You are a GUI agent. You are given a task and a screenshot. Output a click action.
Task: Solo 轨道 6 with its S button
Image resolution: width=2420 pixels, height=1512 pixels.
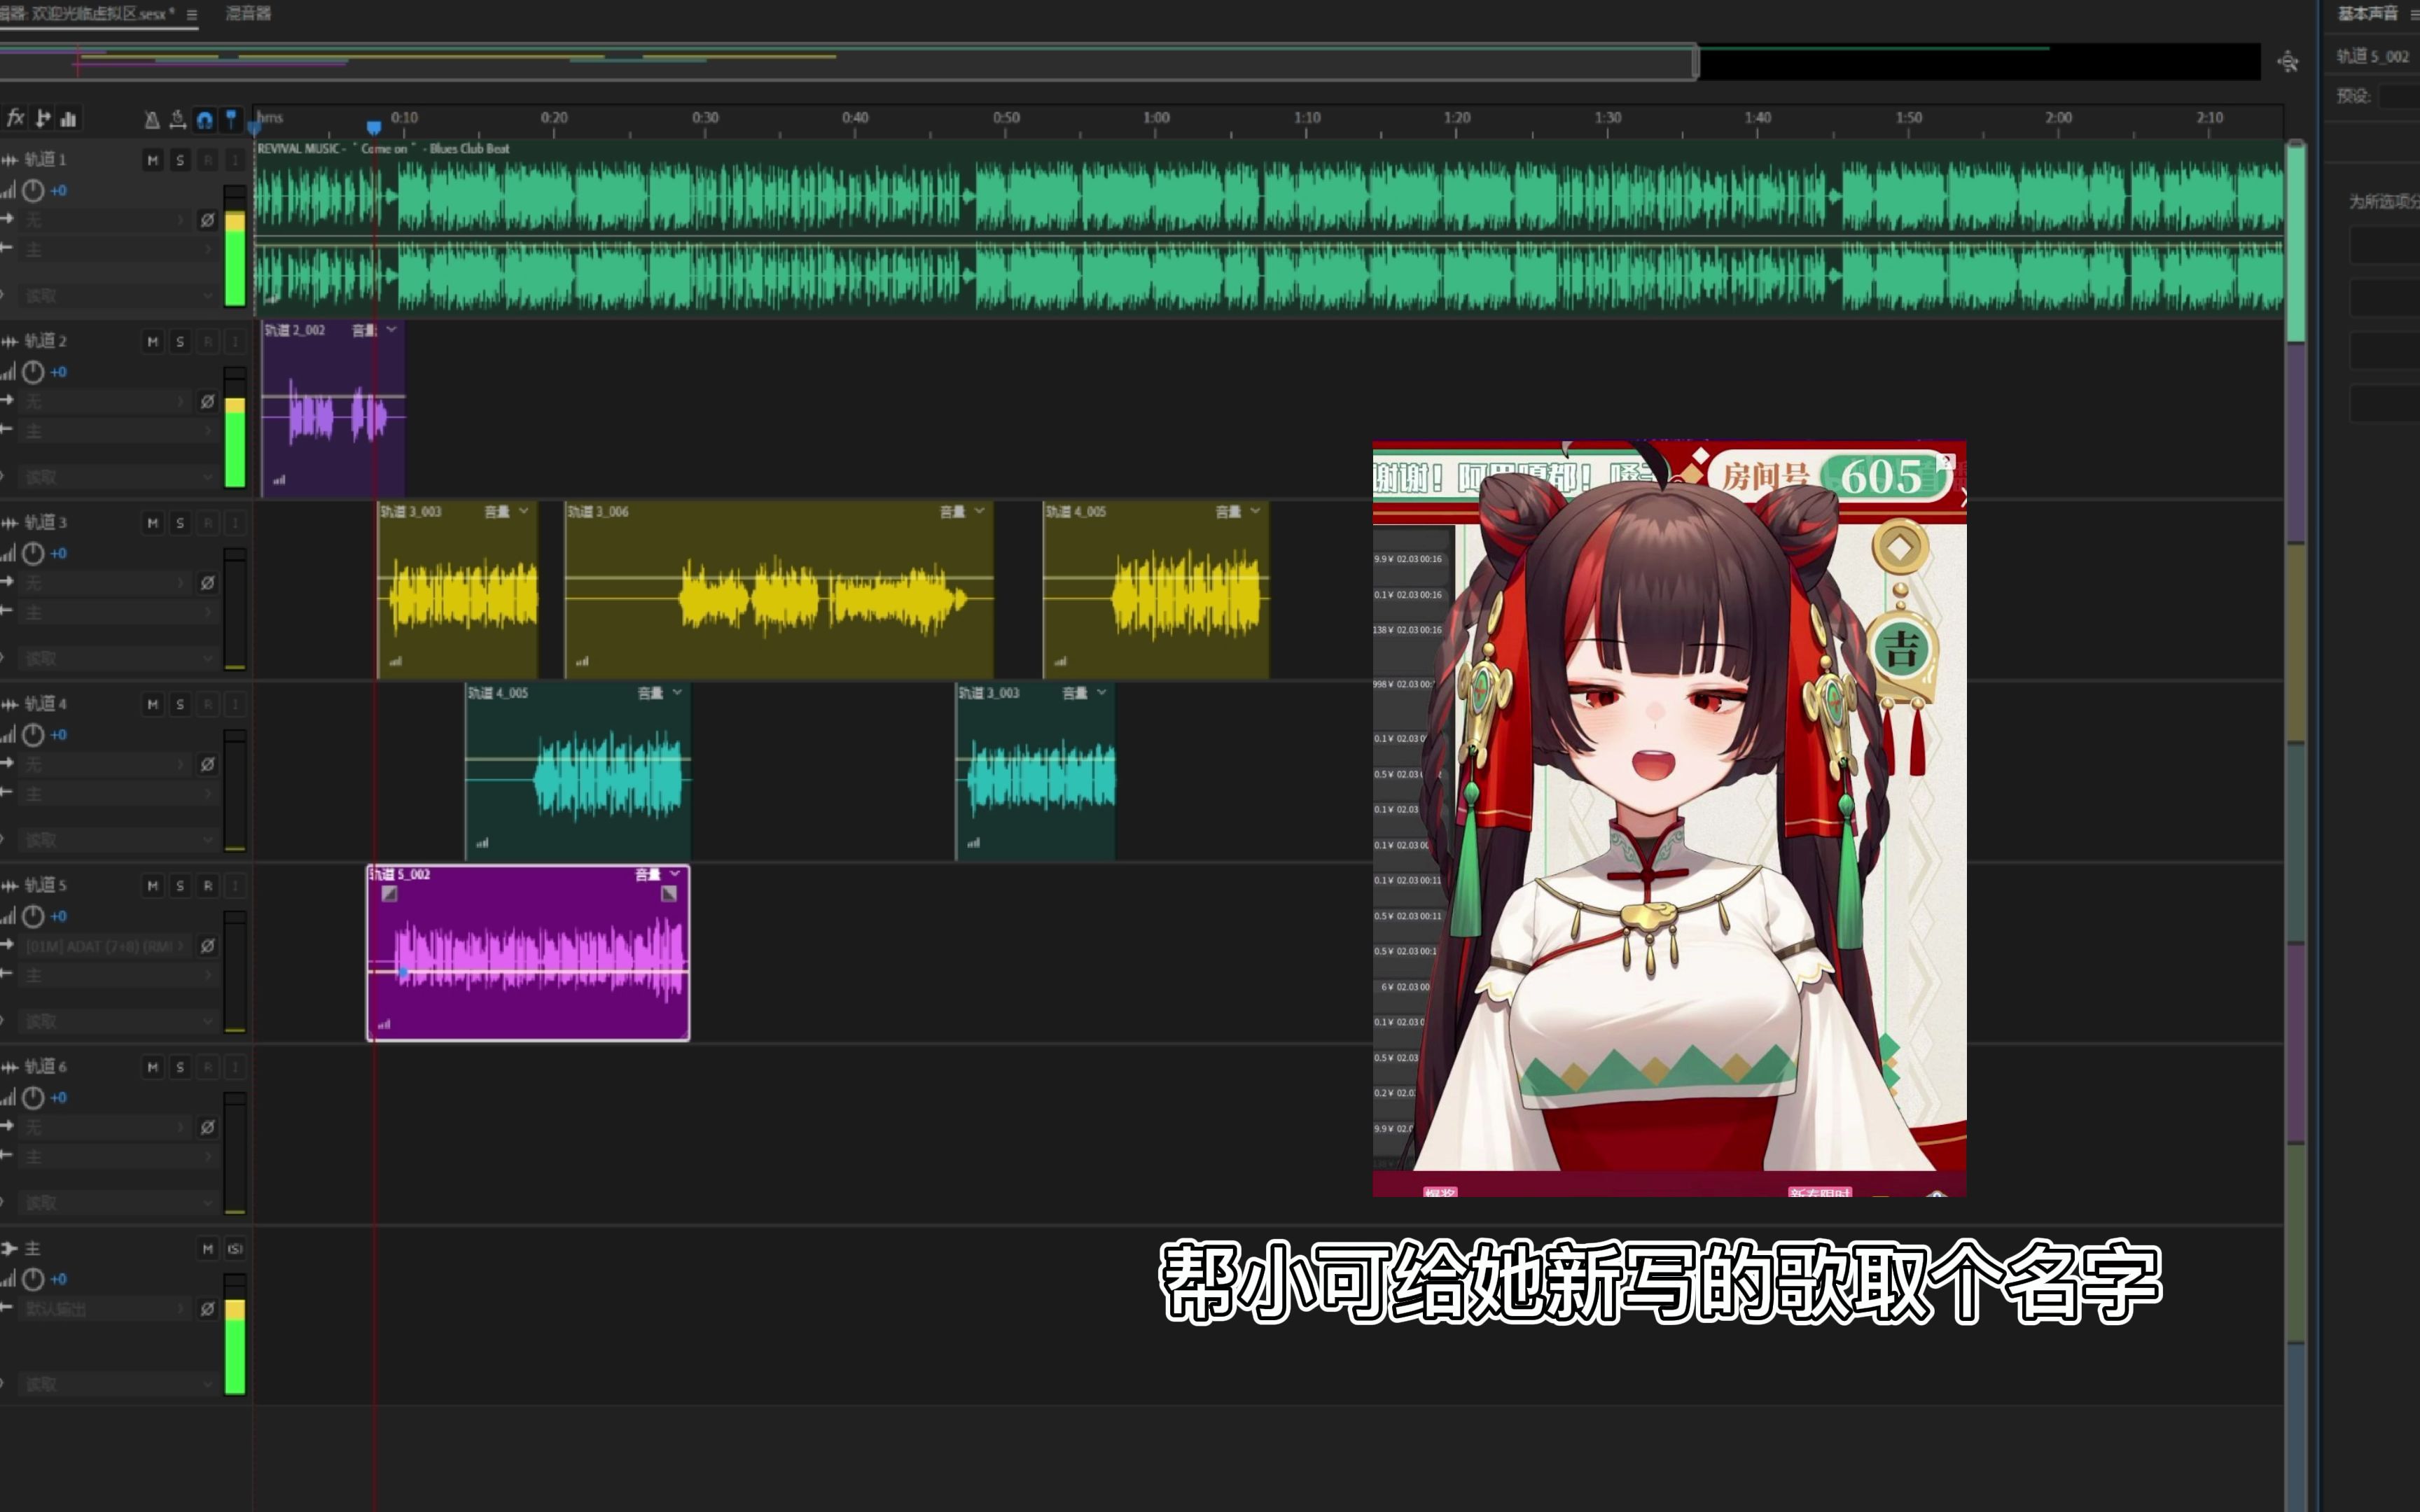point(180,1068)
